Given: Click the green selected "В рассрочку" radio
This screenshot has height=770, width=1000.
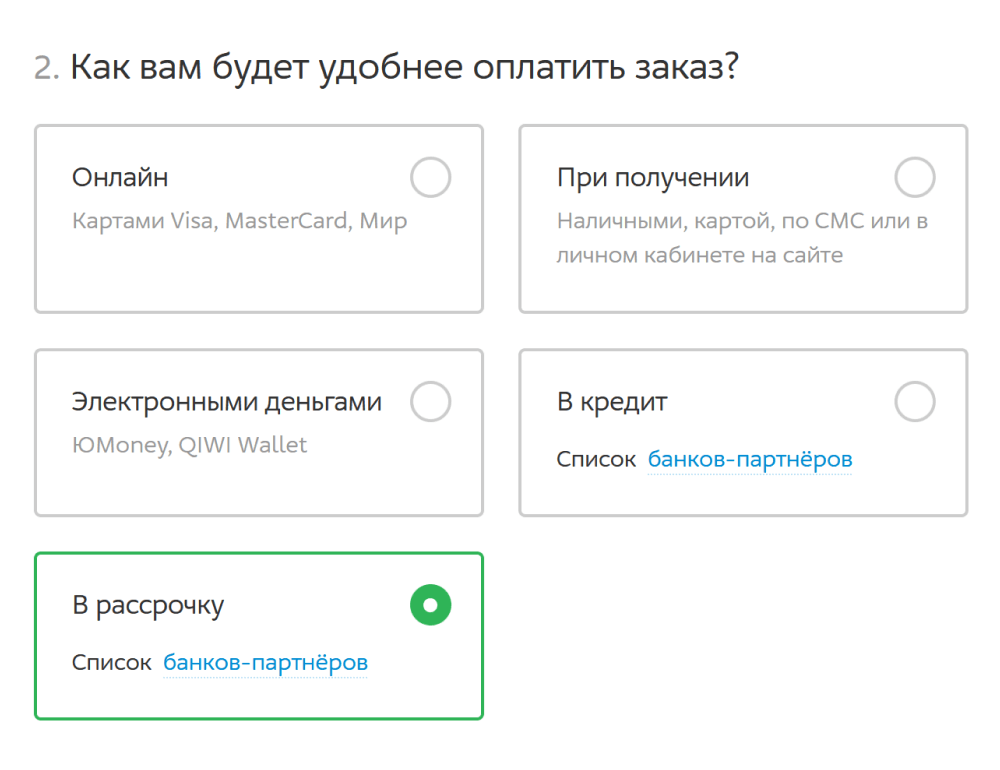Looking at the screenshot, I should 430,605.
